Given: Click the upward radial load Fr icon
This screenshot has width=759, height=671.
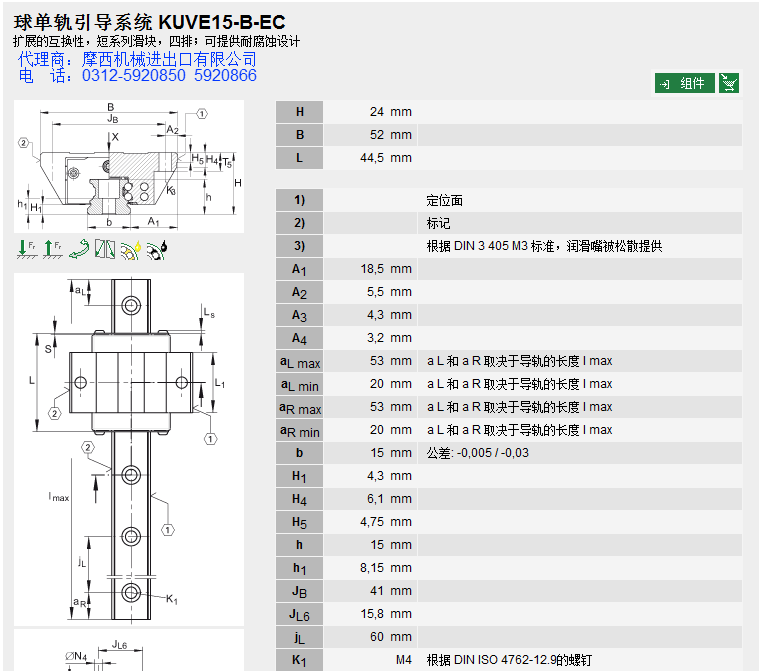Looking at the screenshot, I should 50,249.
